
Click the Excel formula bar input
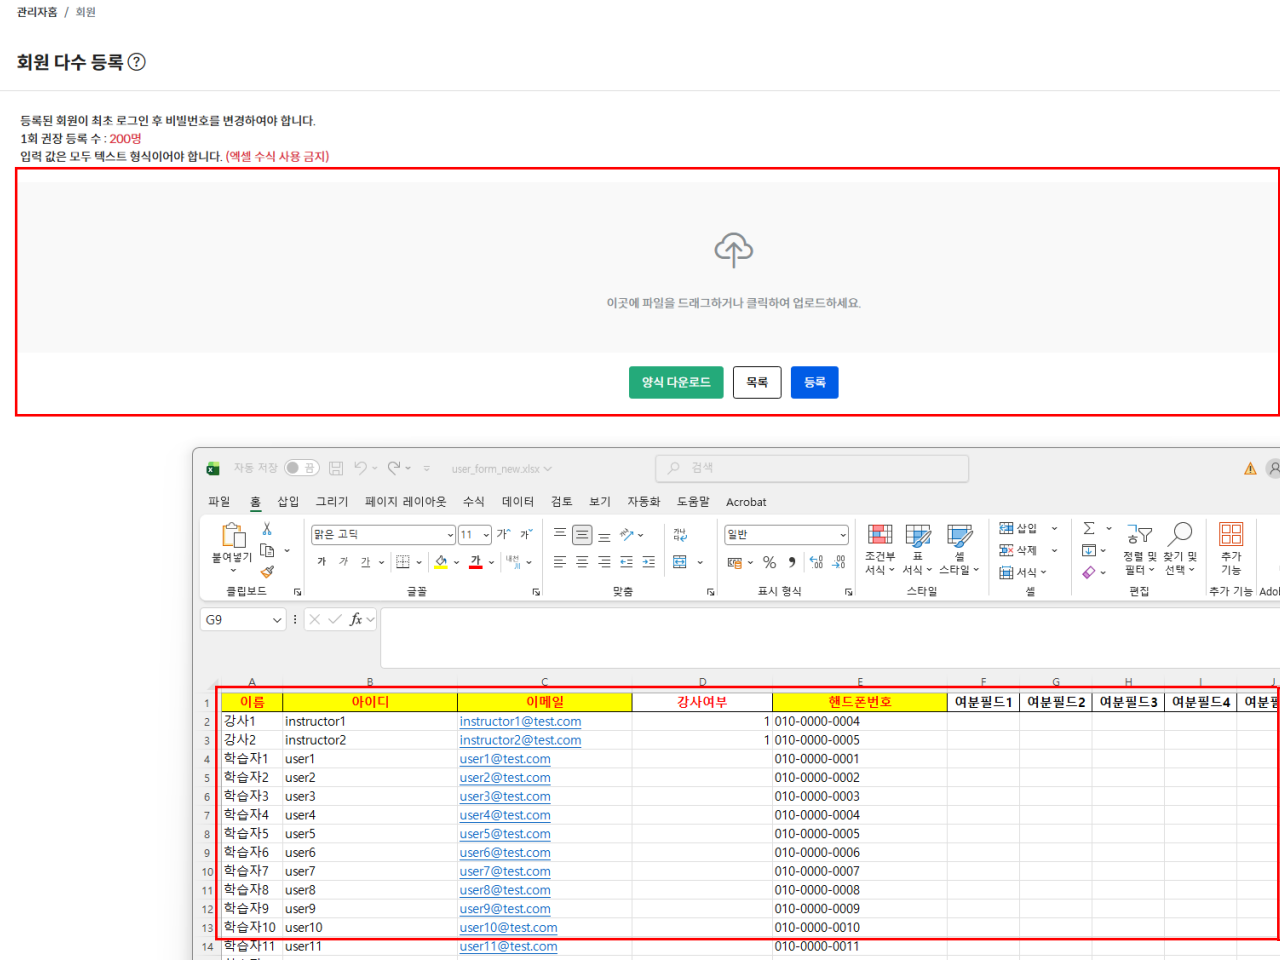830,637
